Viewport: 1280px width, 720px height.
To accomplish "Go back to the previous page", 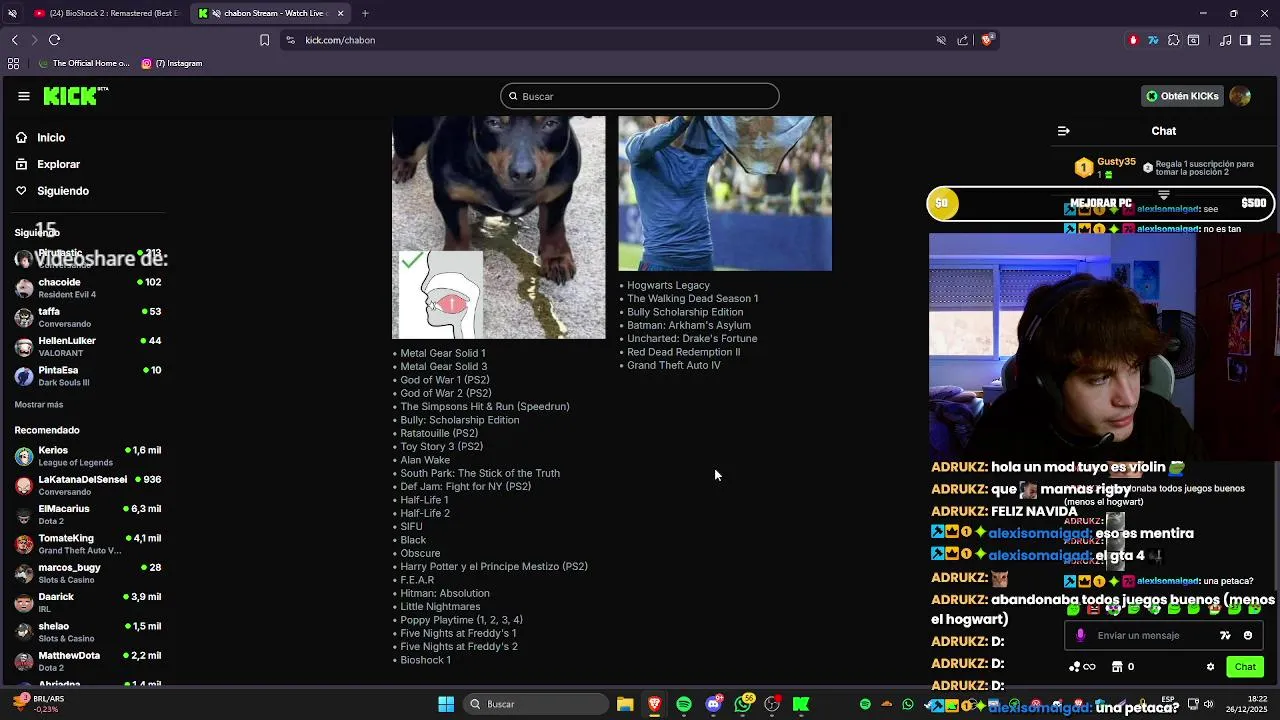I will [14, 40].
